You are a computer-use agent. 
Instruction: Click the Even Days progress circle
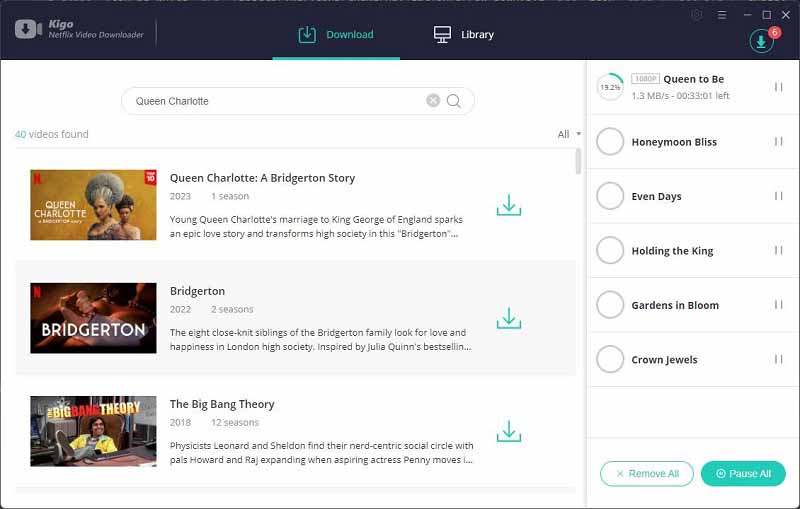pyautogui.click(x=610, y=196)
